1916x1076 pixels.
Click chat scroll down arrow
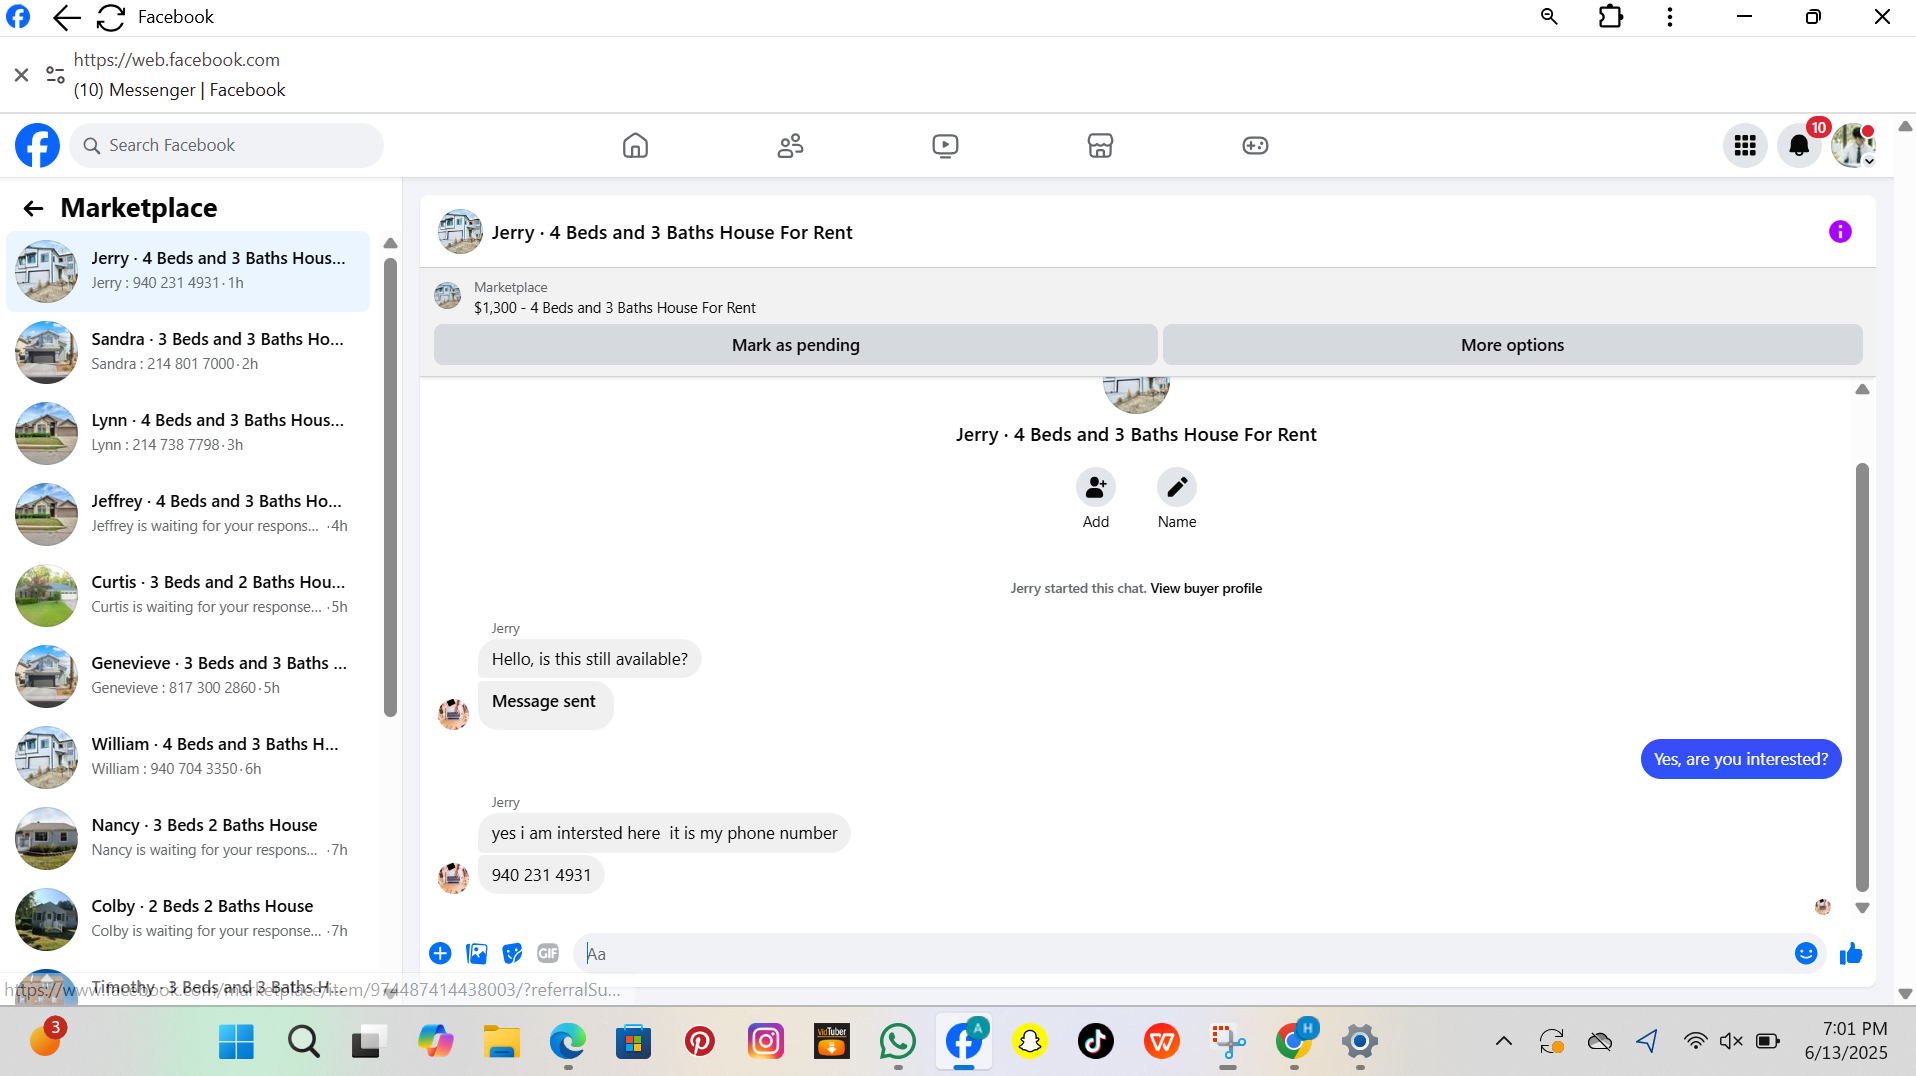click(1862, 909)
